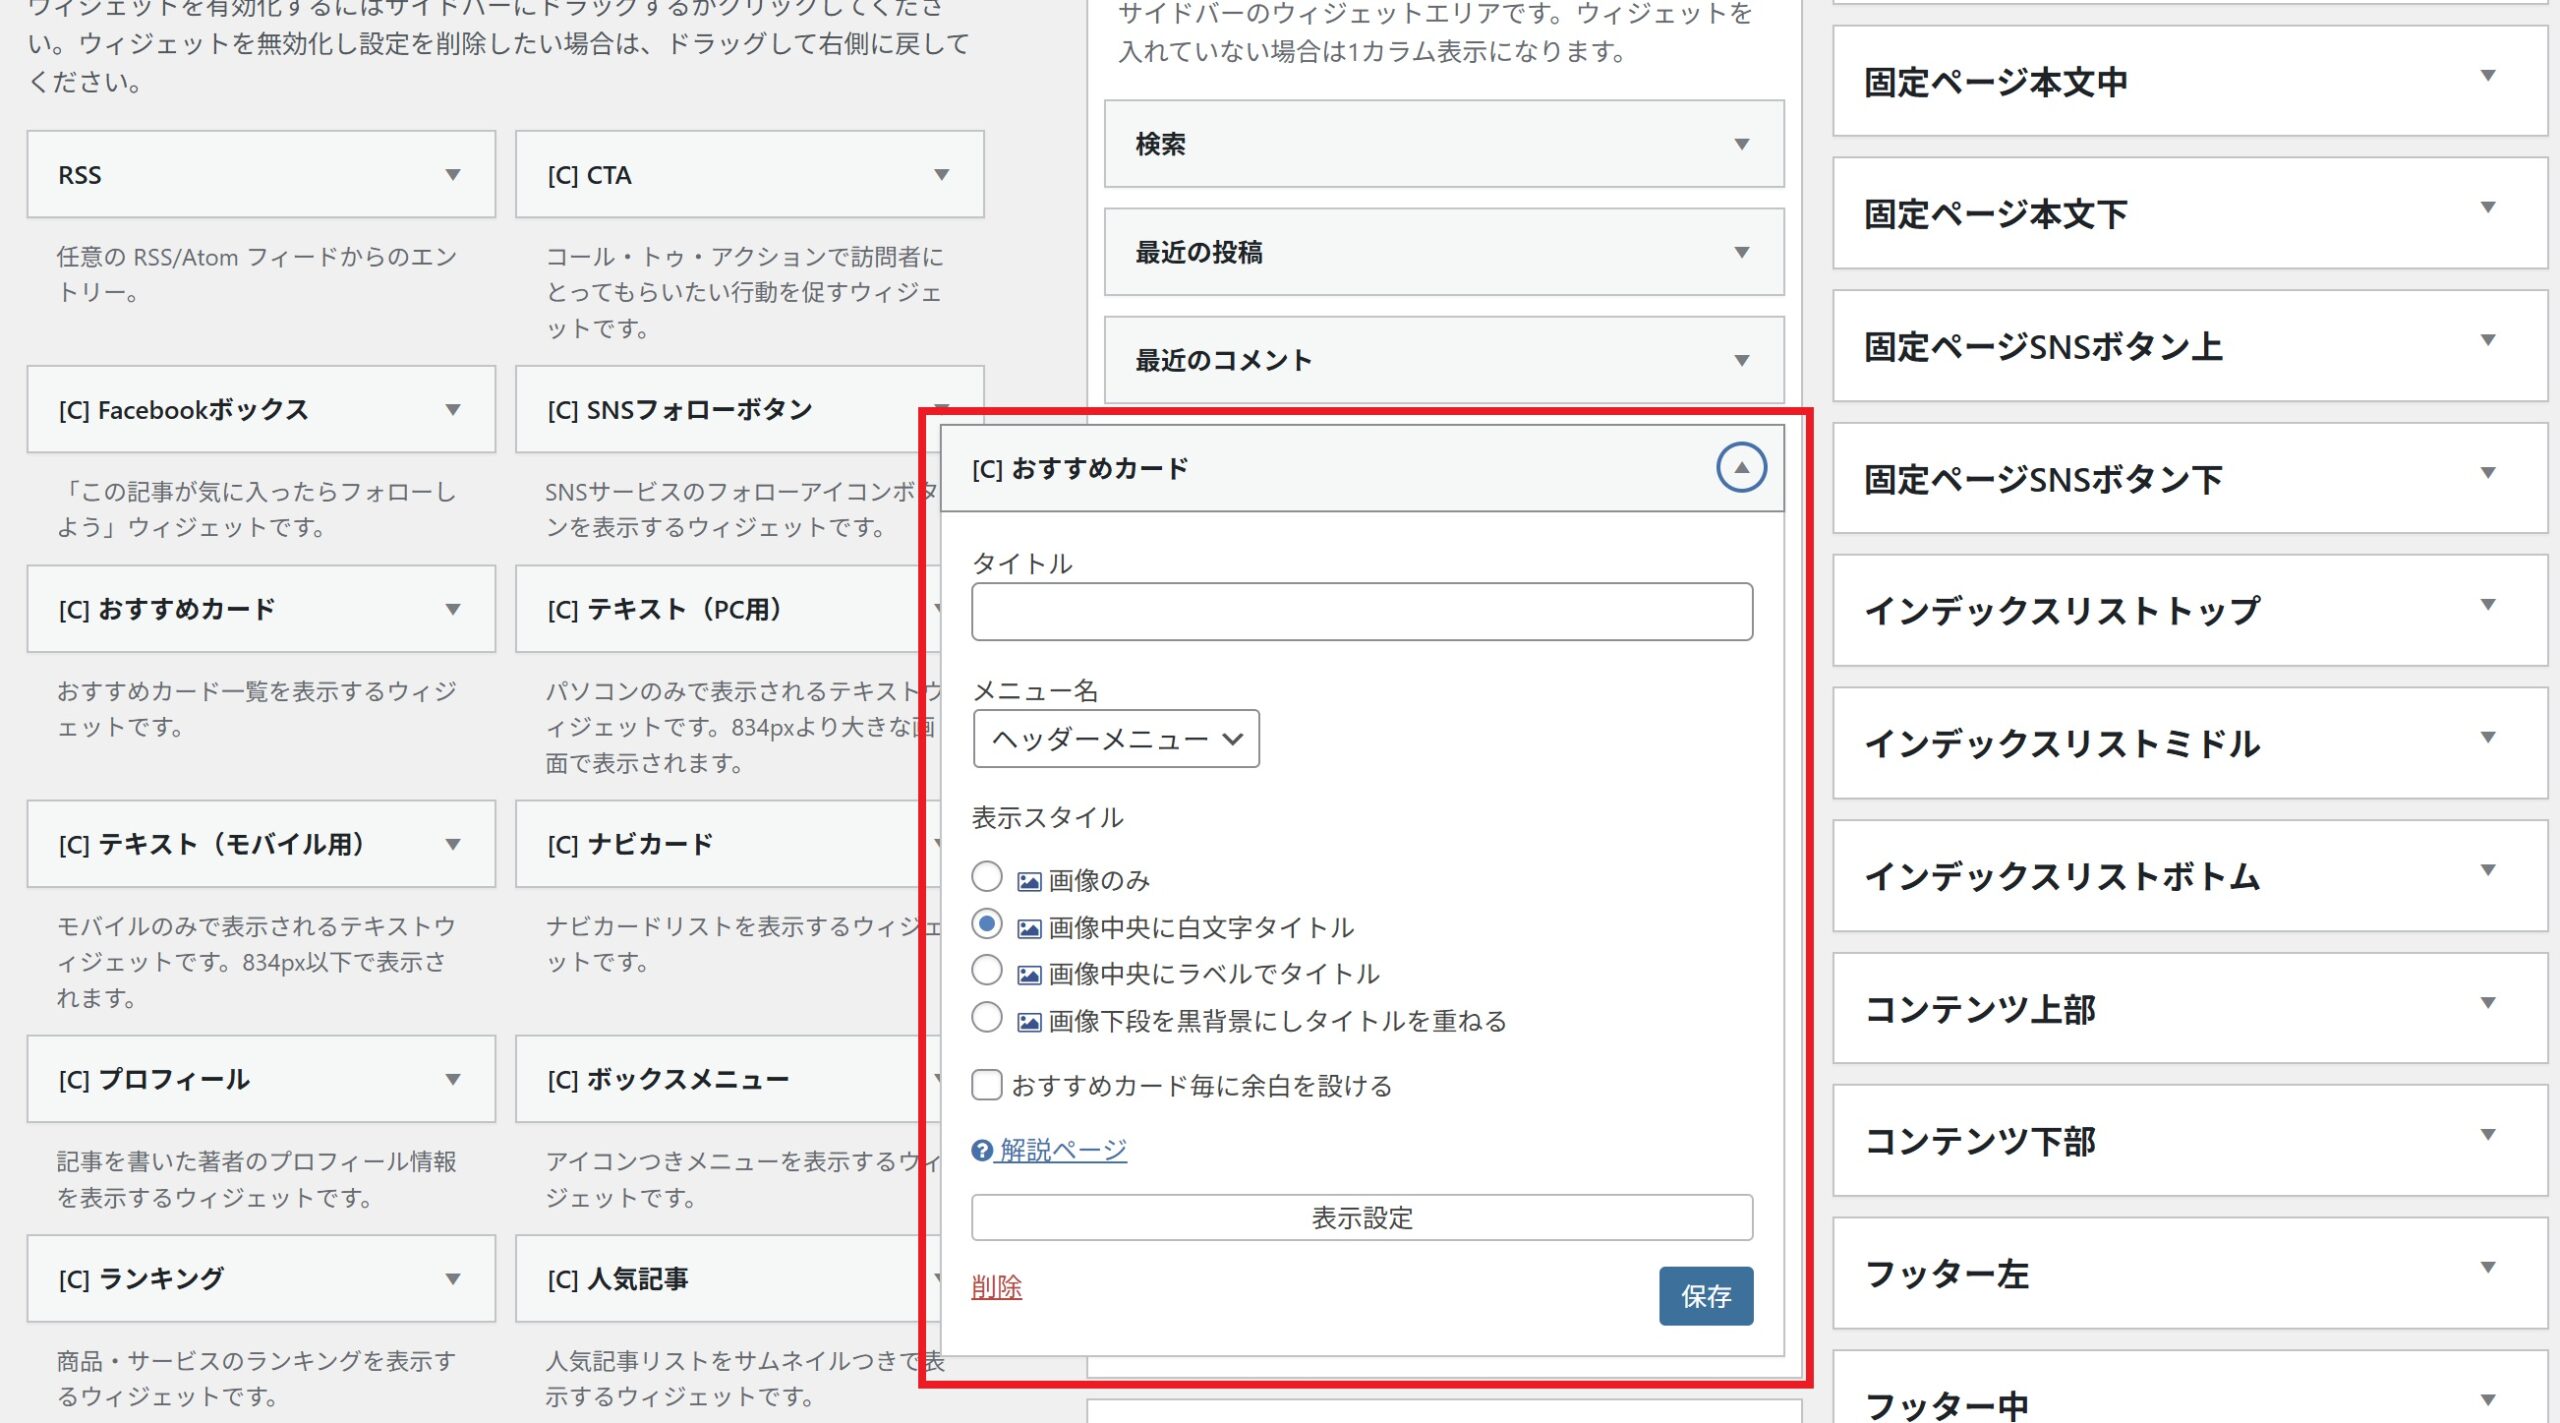The image size is (2560, 1423).
Task: Click the タイトル text input field
Action: pyautogui.click(x=1361, y=612)
